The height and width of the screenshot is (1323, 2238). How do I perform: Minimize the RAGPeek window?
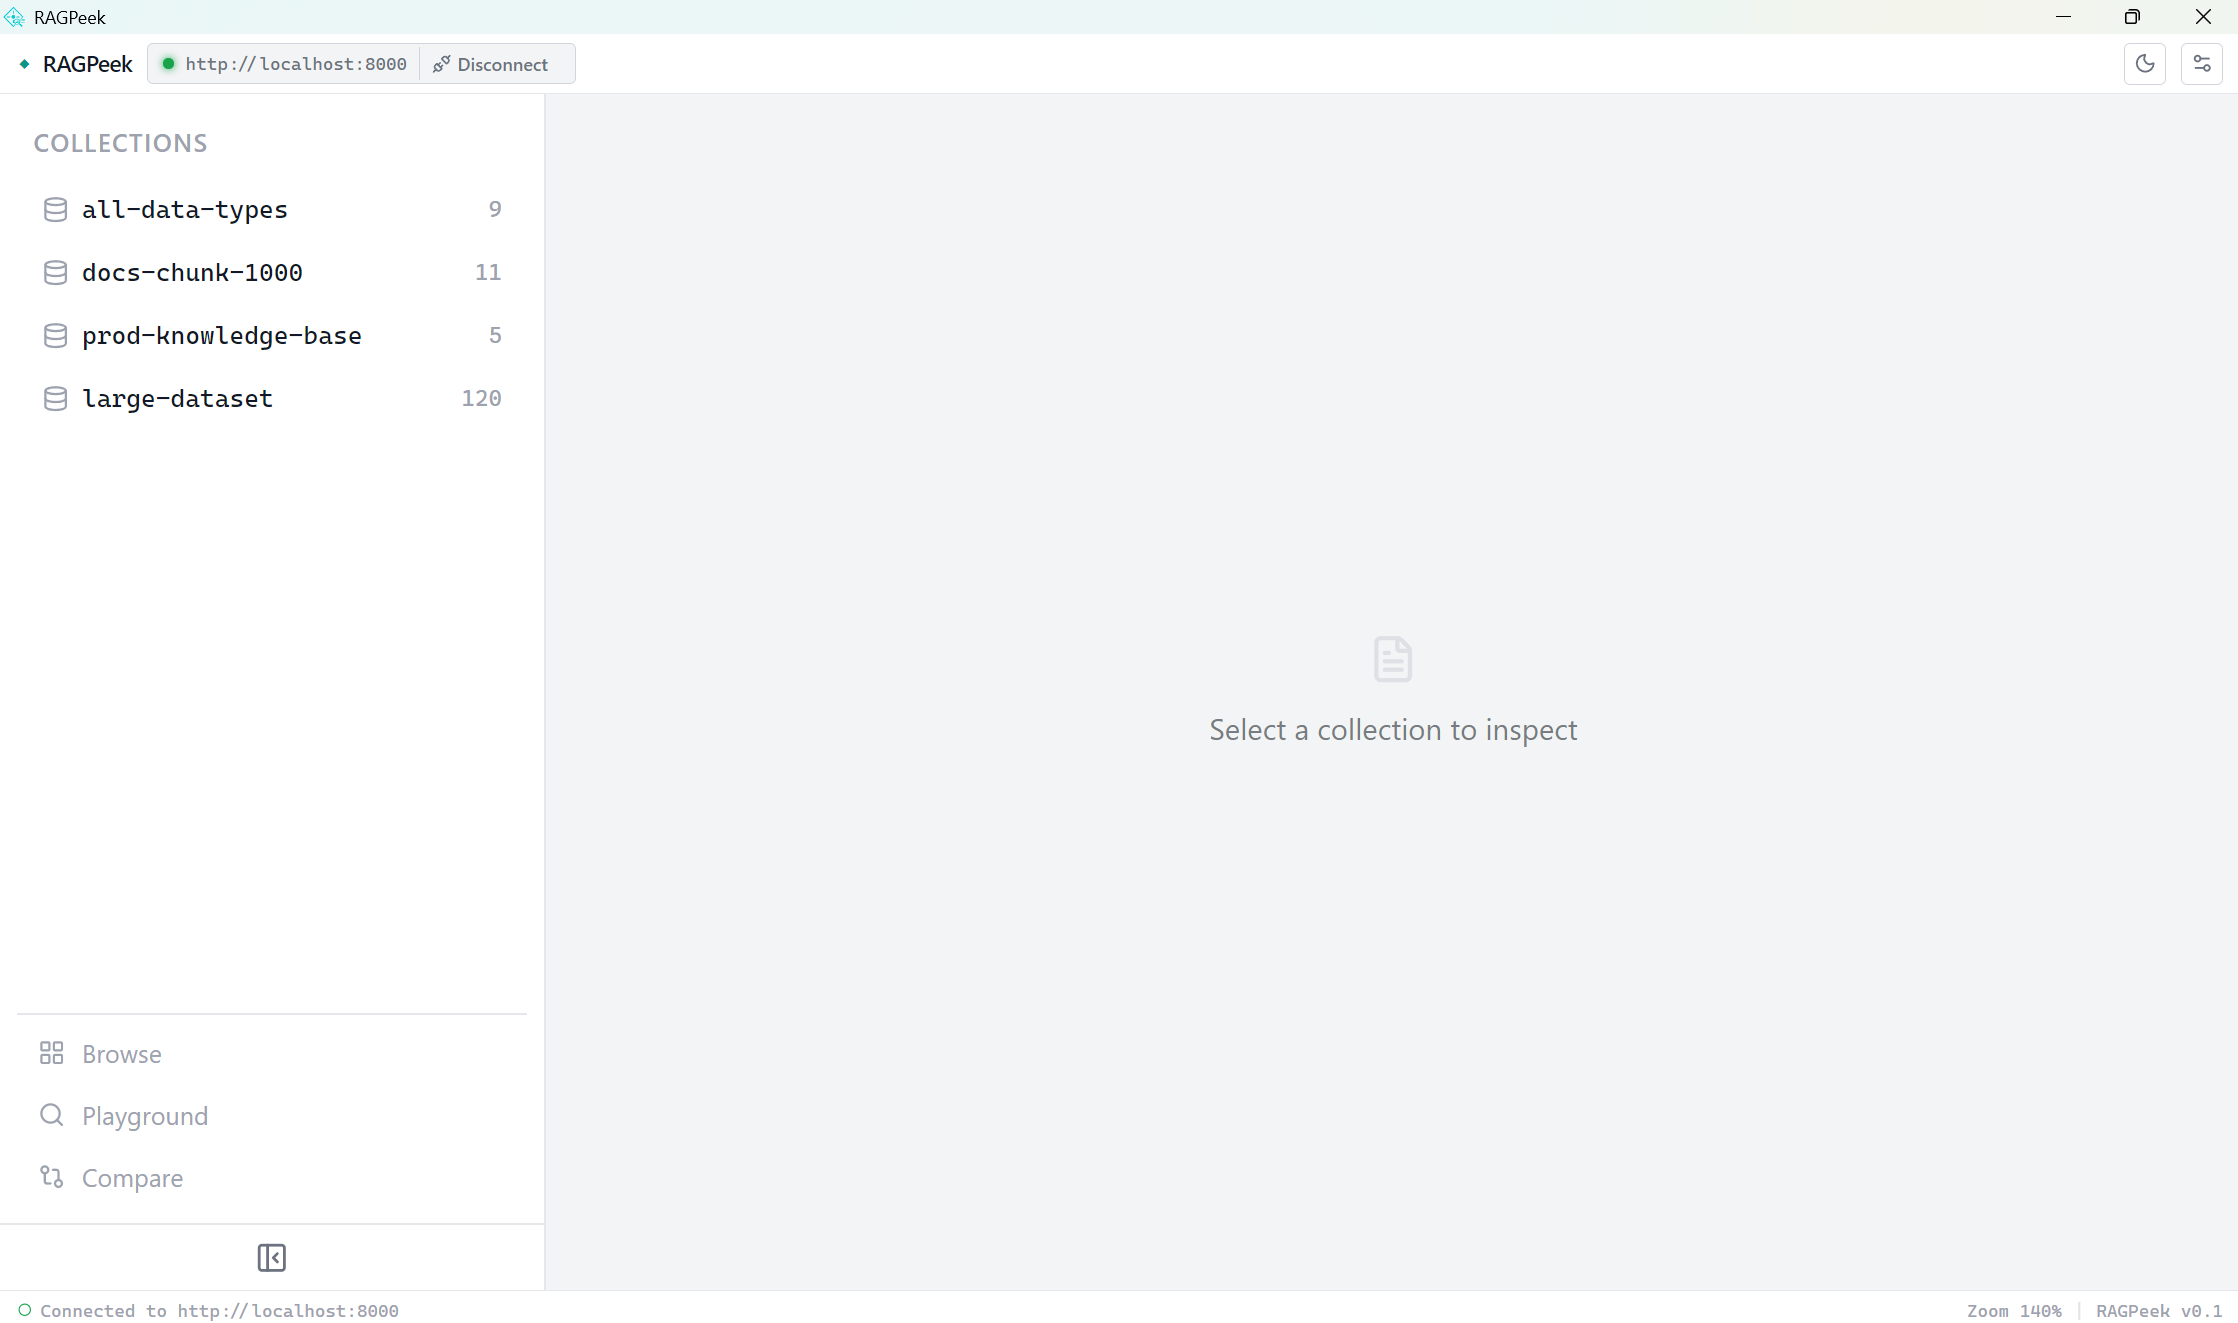[2063, 17]
